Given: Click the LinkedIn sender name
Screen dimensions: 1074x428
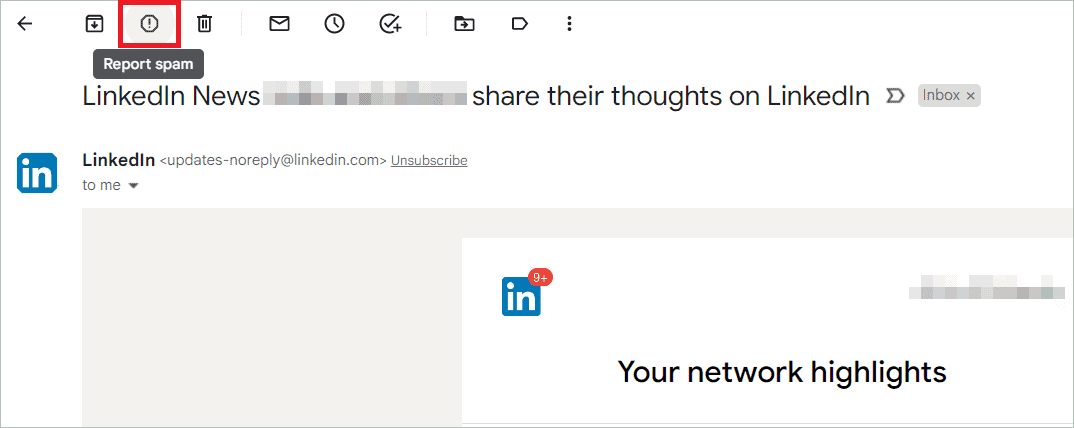Looking at the screenshot, I should [118, 160].
